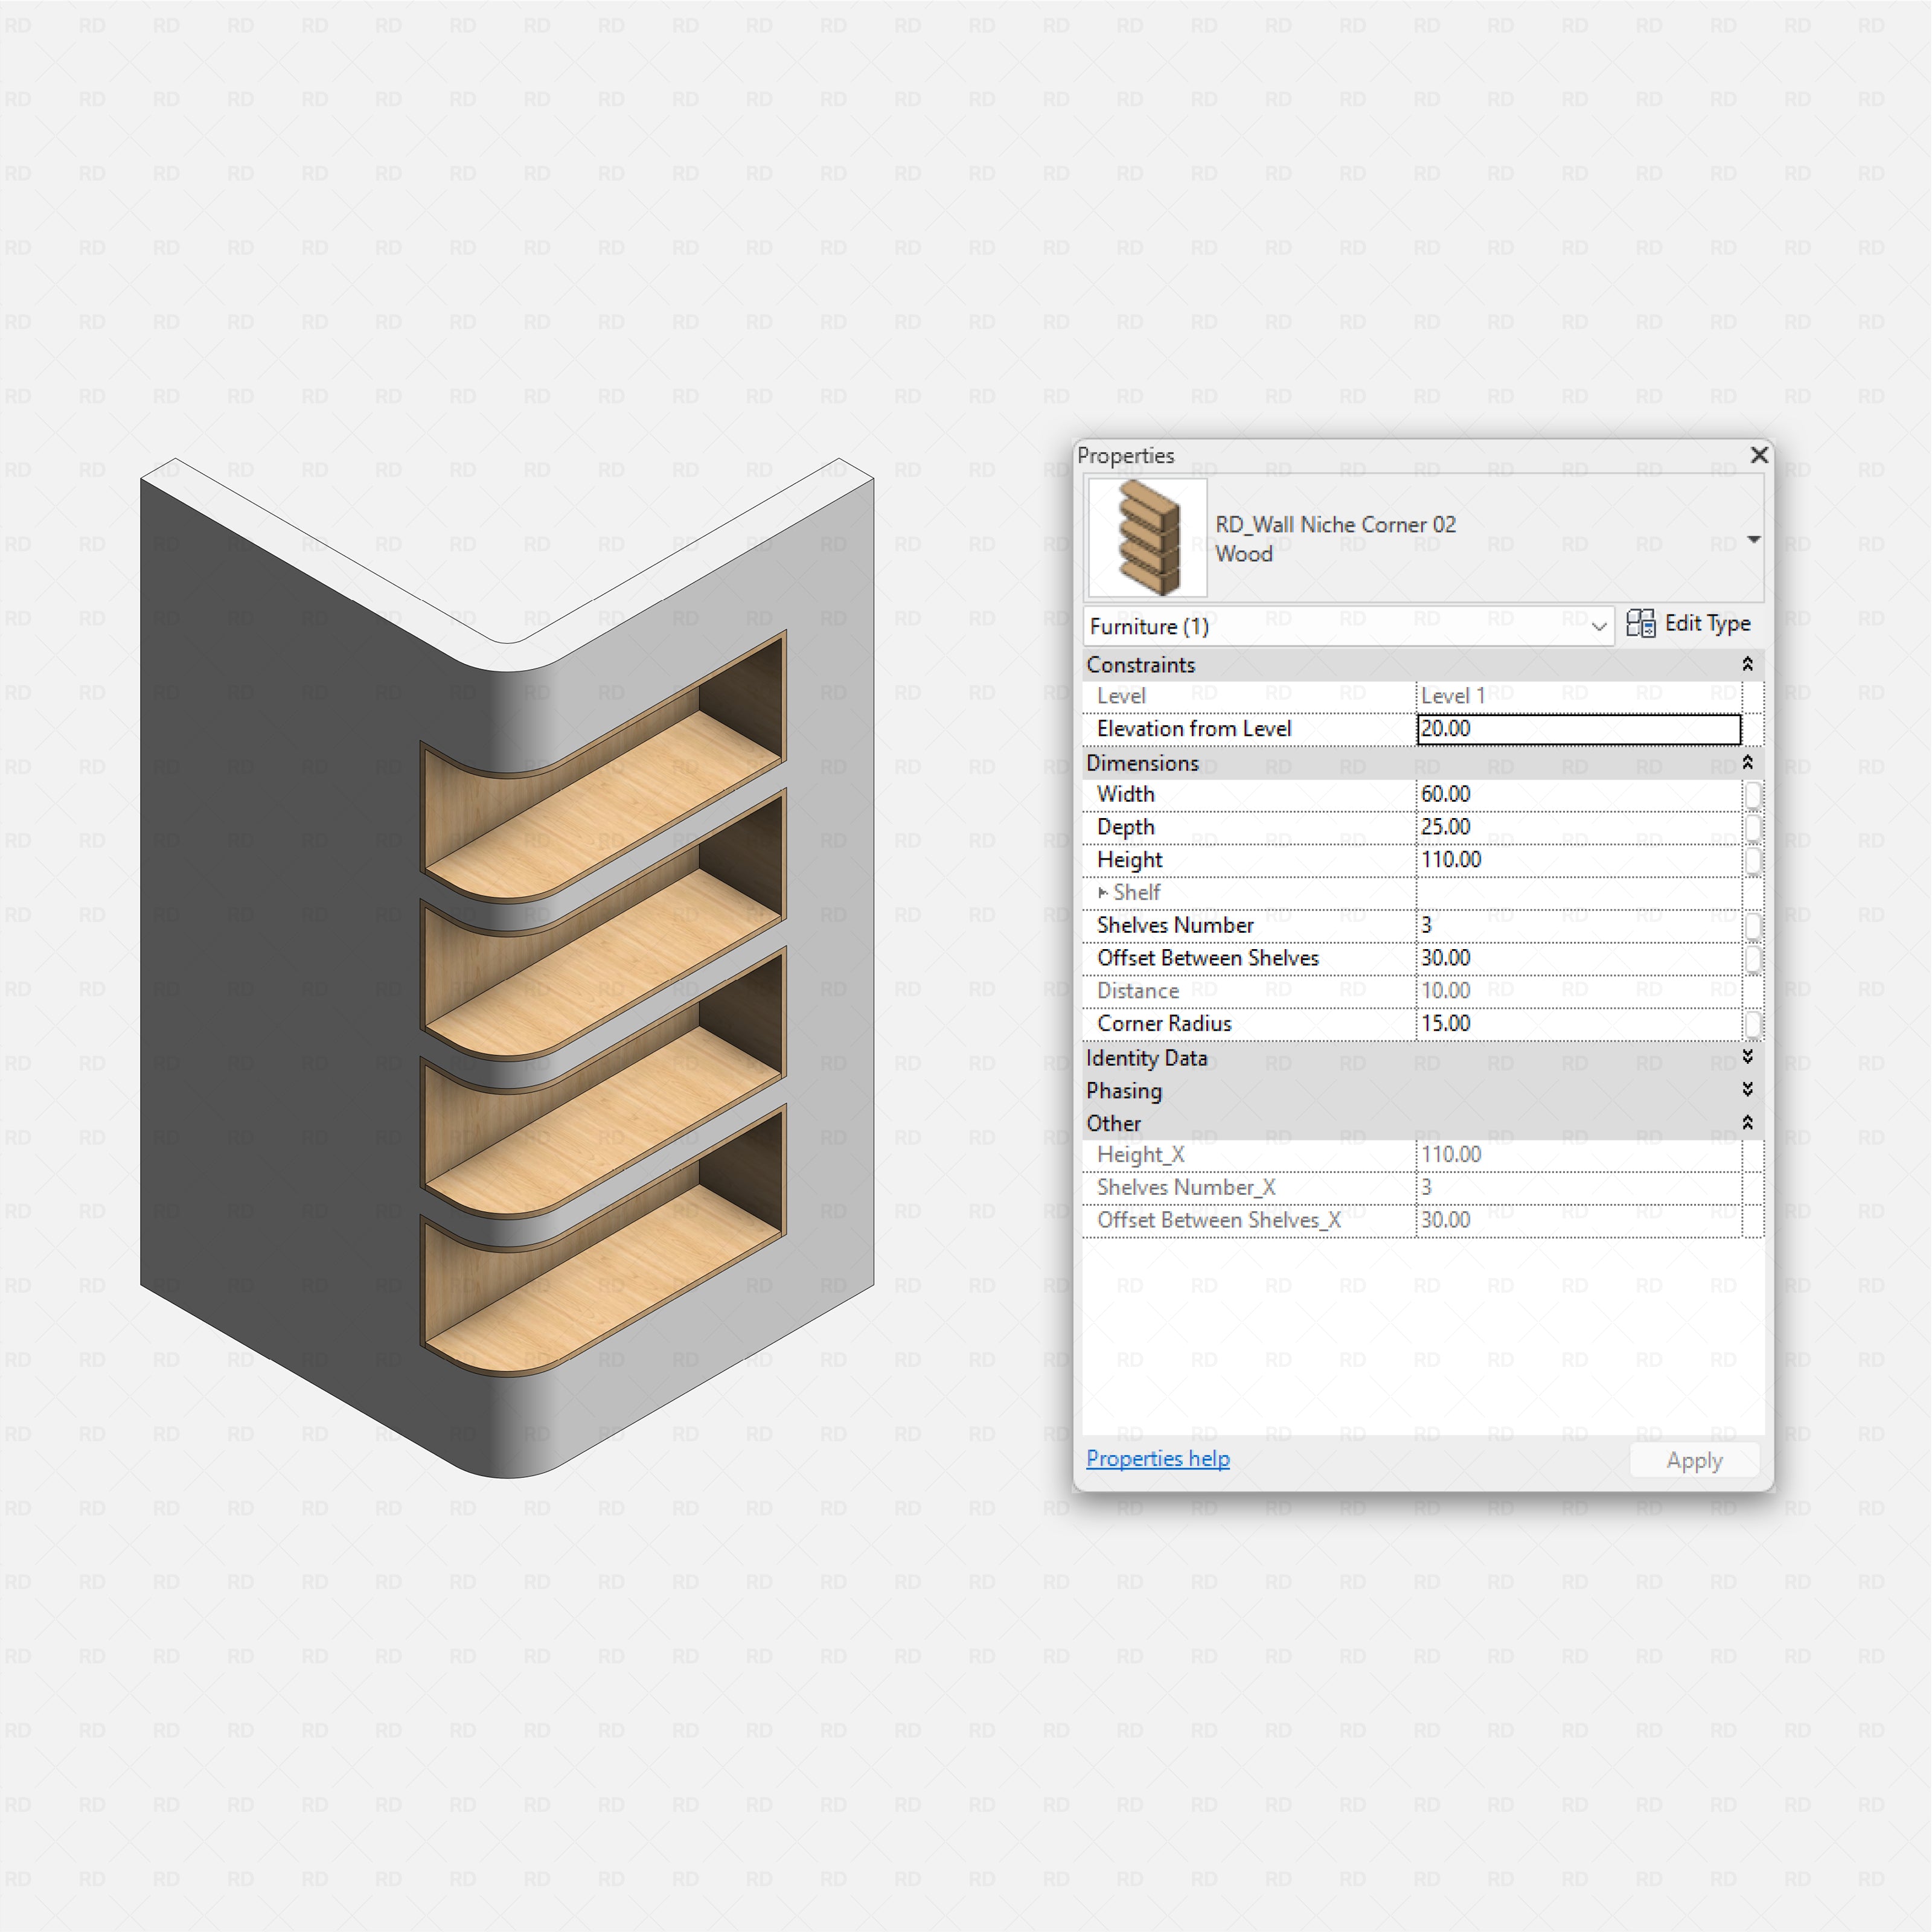Expand the Phasing section
1932x1932 pixels.
1747,1090
